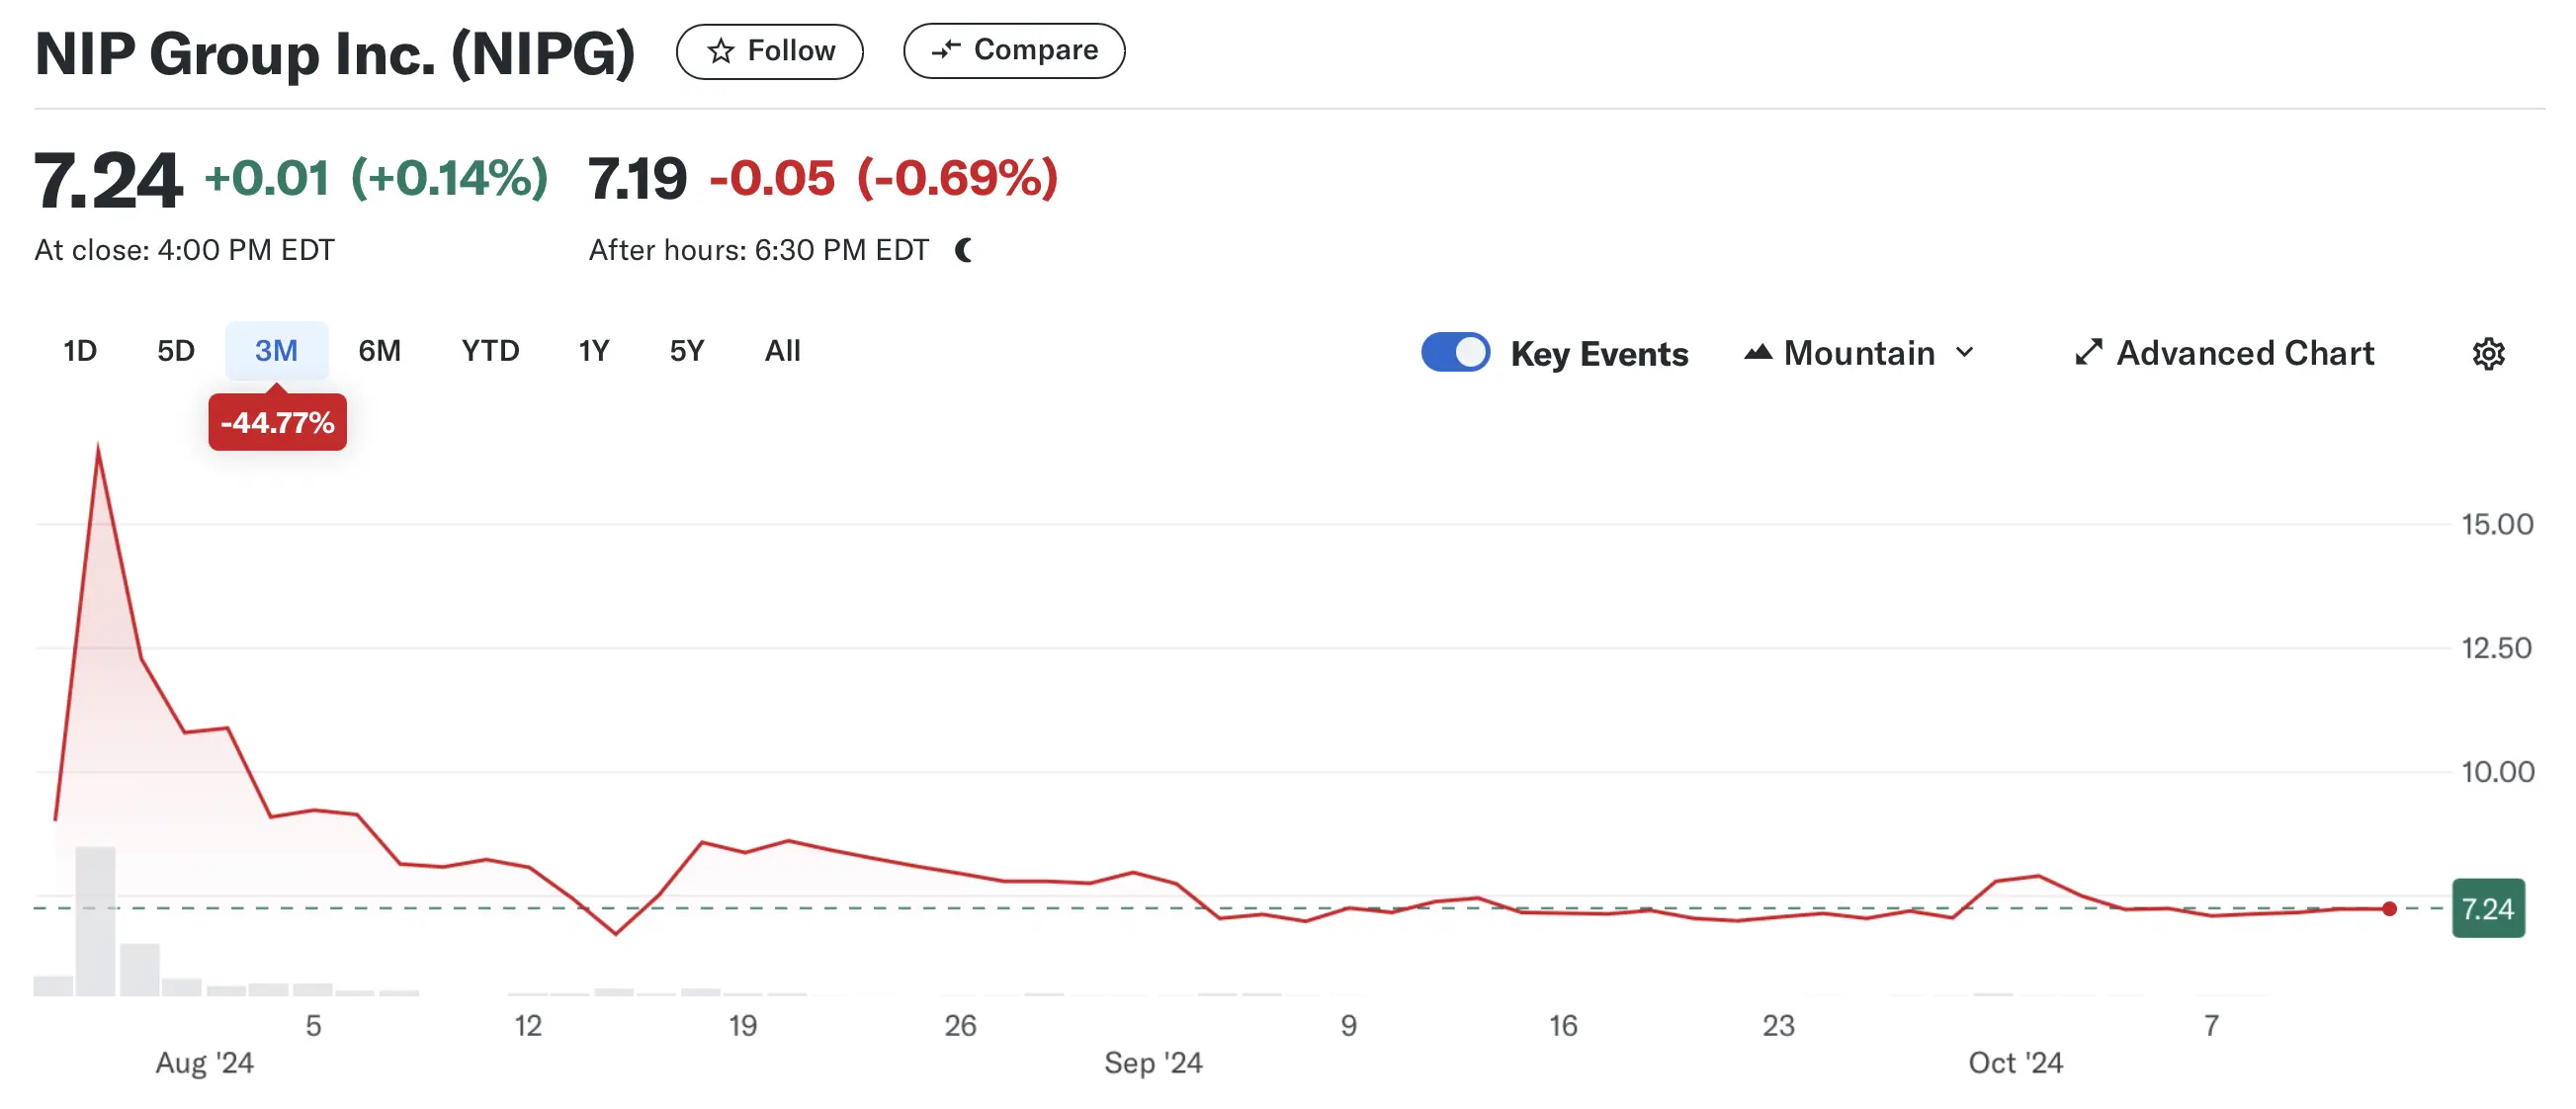Select the 3M time range tab

[276, 351]
